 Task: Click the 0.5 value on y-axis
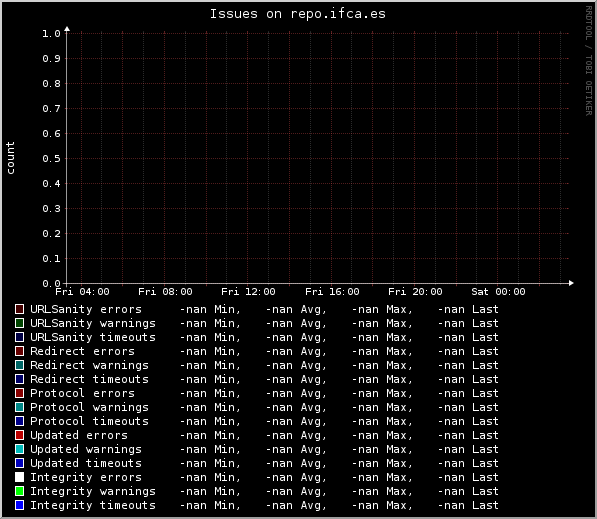(51, 158)
